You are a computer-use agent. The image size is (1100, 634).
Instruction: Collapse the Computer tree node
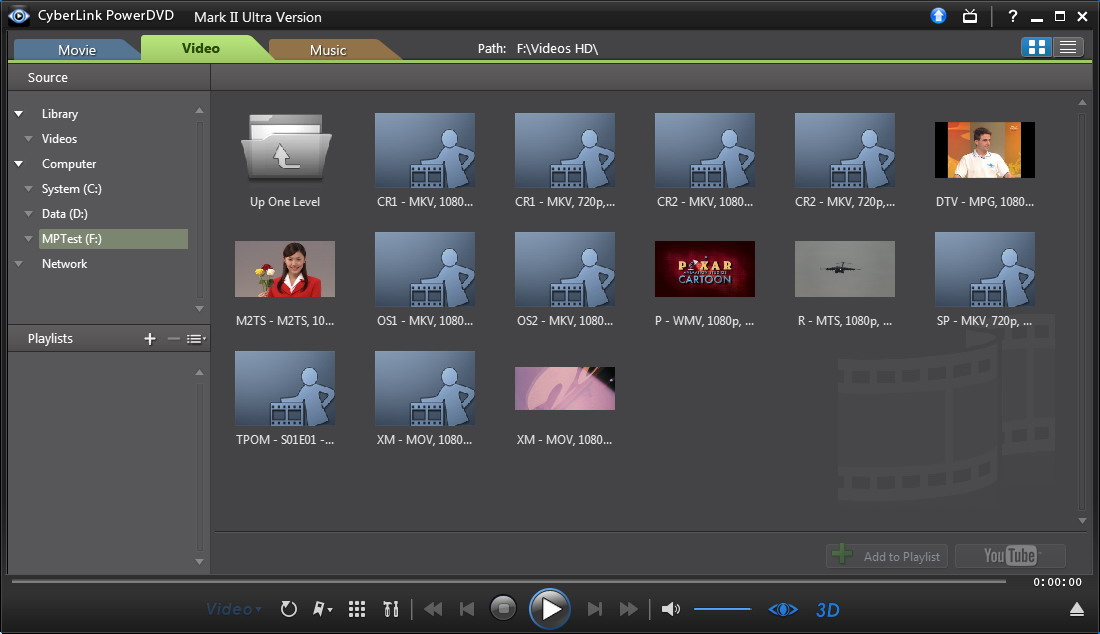point(19,164)
